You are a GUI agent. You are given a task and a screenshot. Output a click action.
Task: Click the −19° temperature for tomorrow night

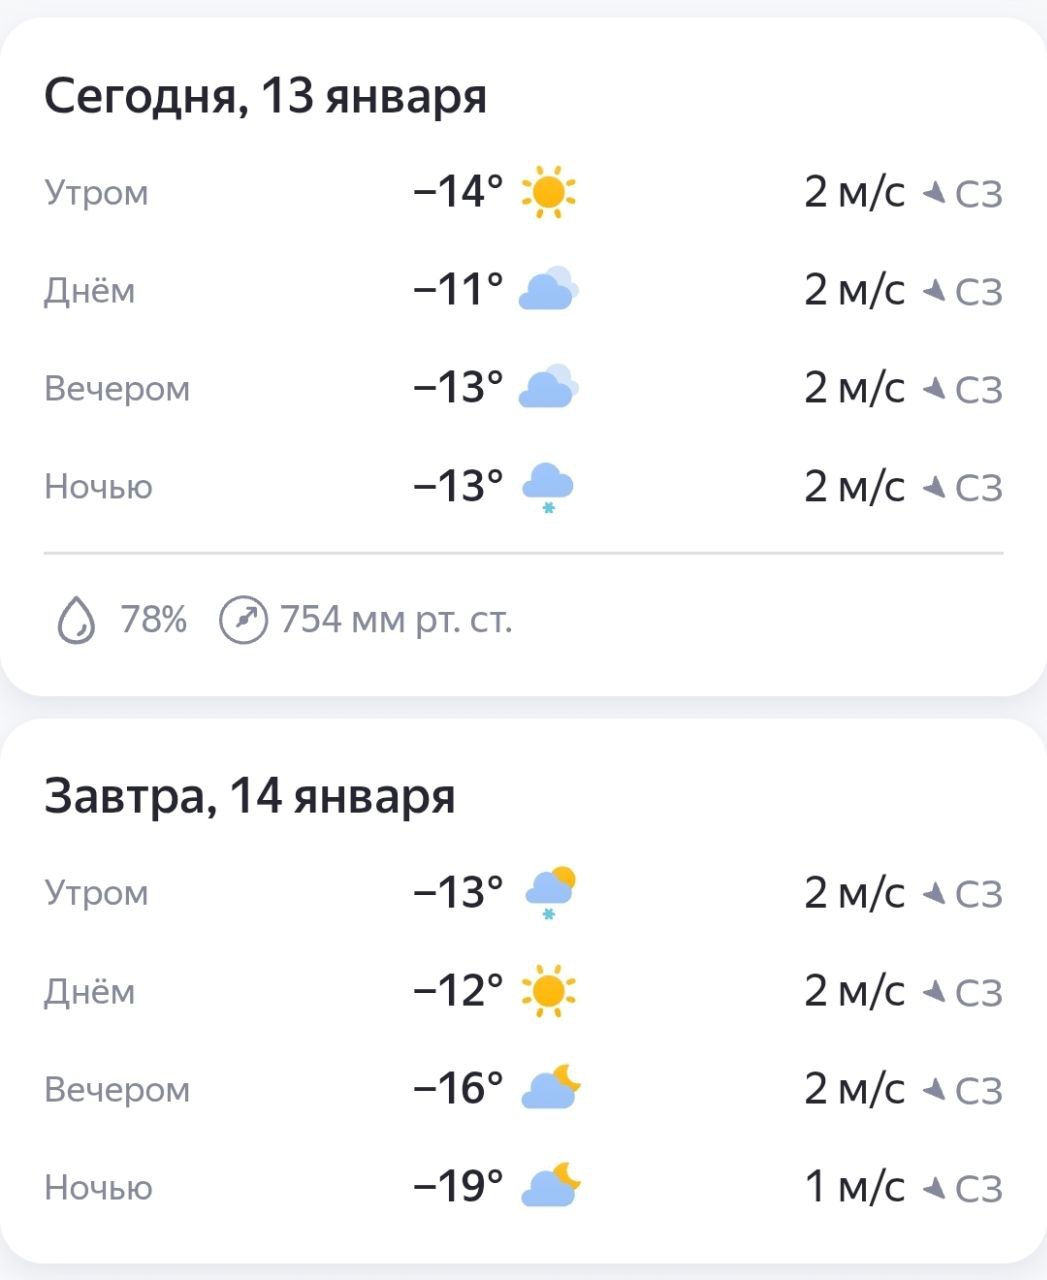point(458,1187)
